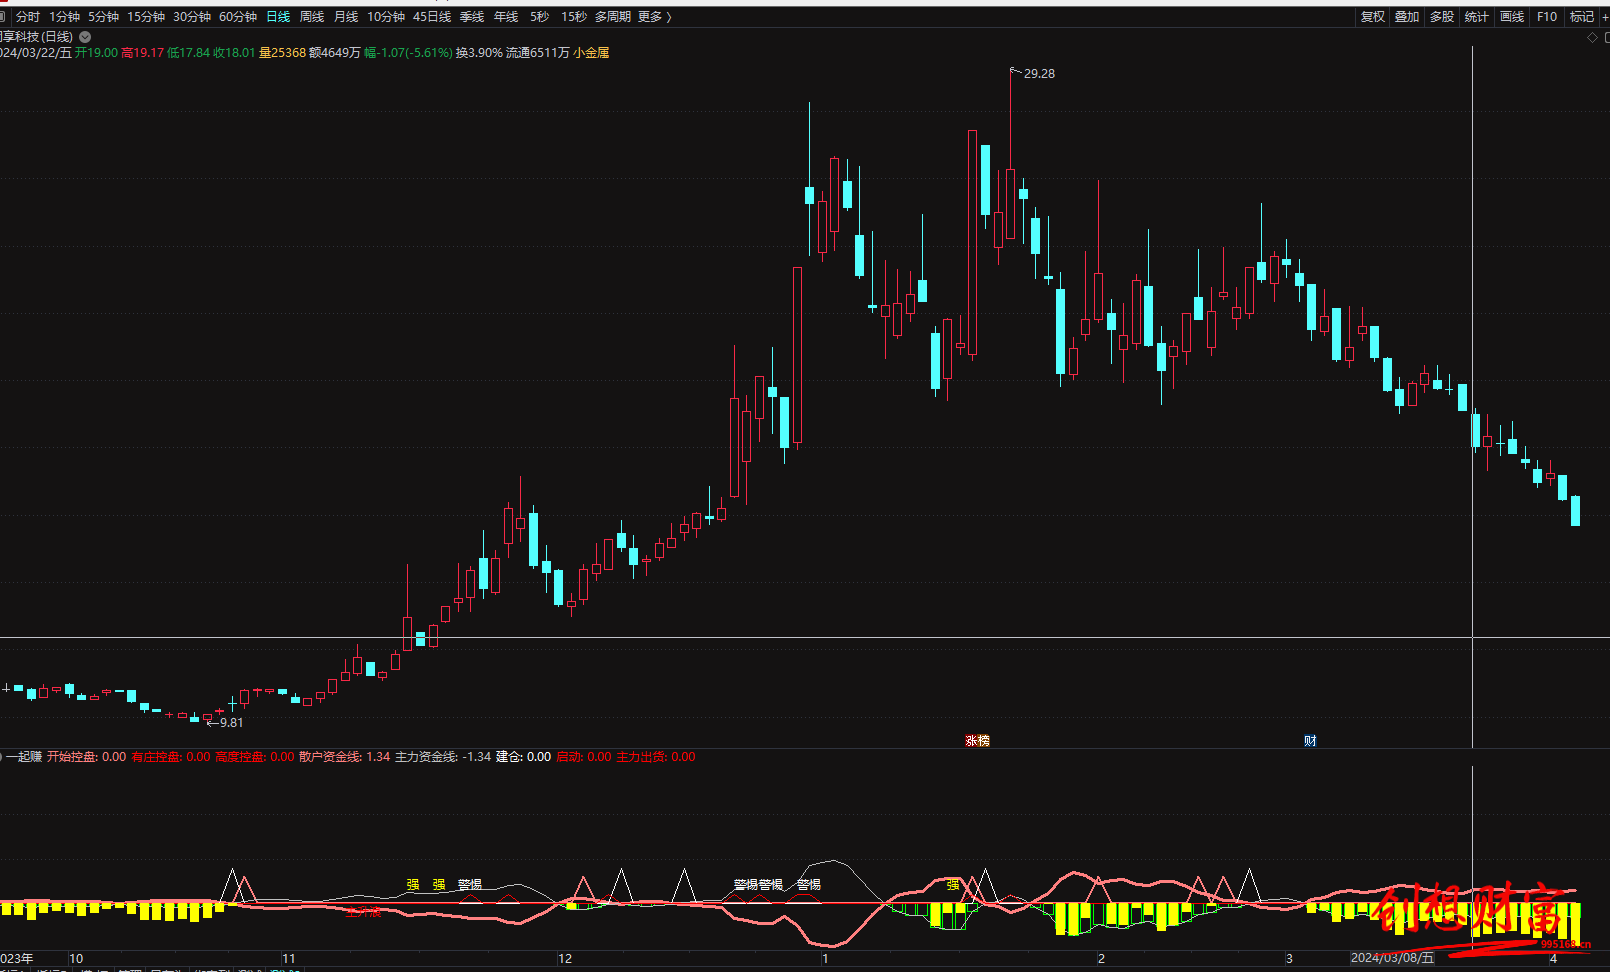Click the 财 financial event marker
This screenshot has height=972, width=1610.
(1310, 741)
